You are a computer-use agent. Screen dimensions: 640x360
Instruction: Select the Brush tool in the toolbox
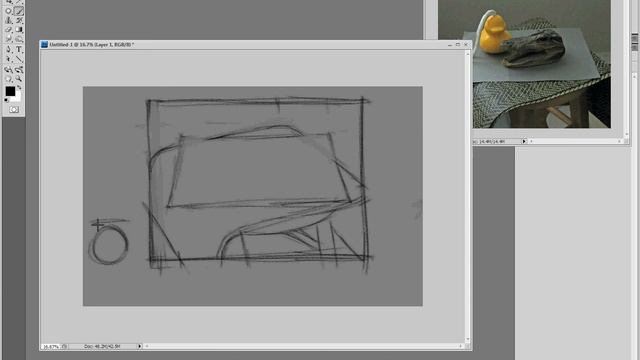tap(19, 11)
